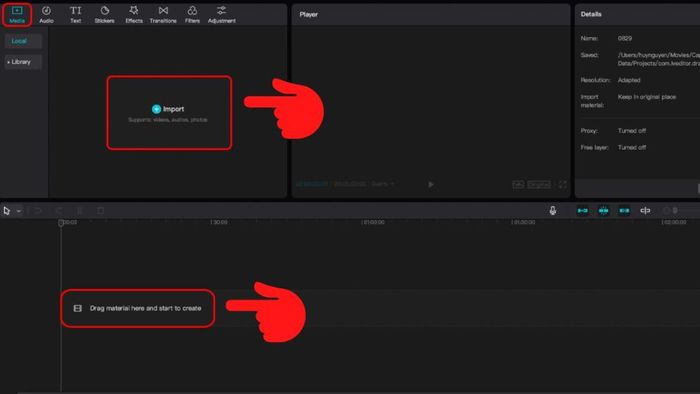Open the Filters tab
The width and height of the screenshot is (700, 394).
pos(192,14)
